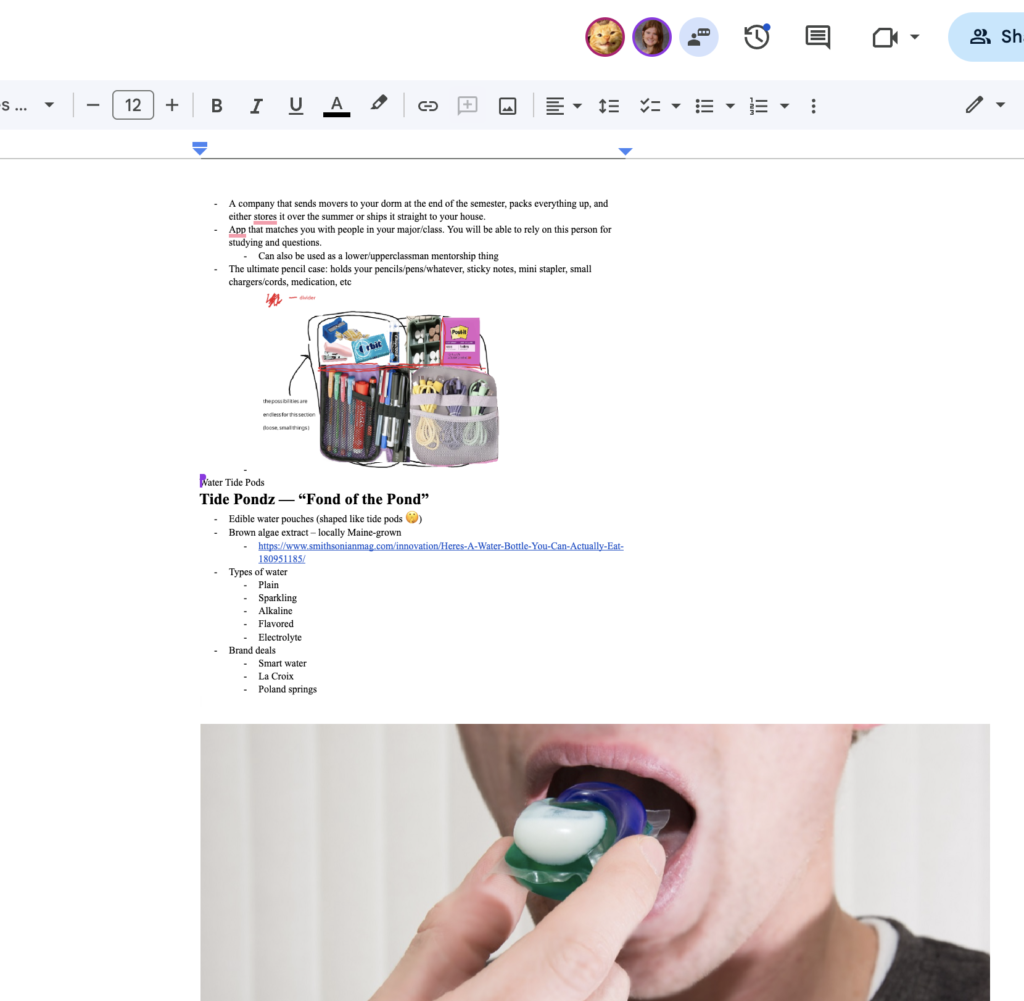Toggle italic text formatting
The height and width of the screenshot is (1001, 1024).
tap(256, 106)
